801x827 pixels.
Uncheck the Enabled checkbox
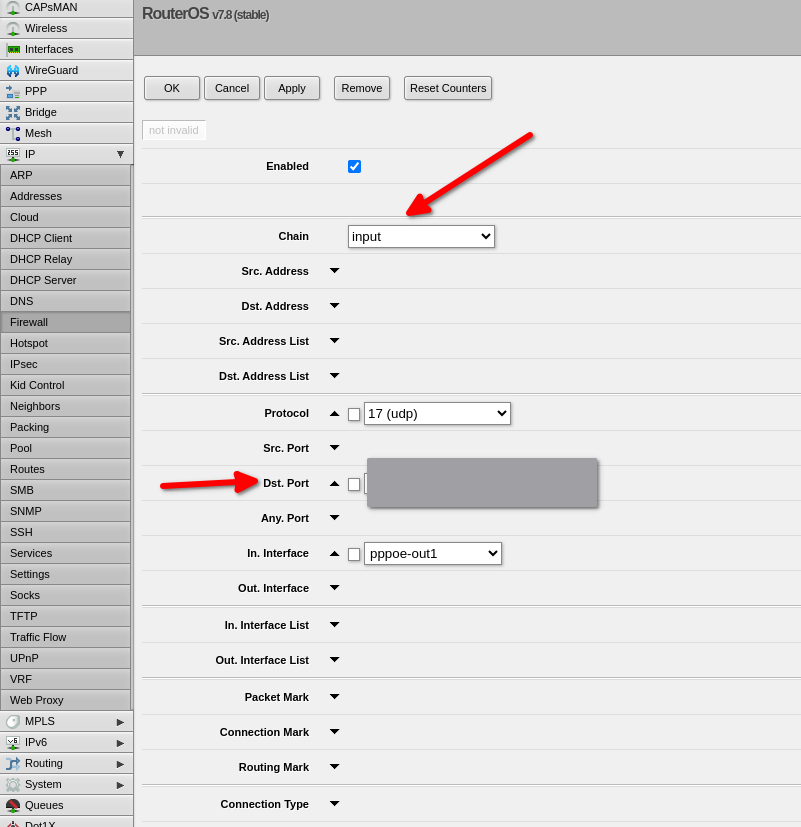pyautogui.click(x=354, y=166)
